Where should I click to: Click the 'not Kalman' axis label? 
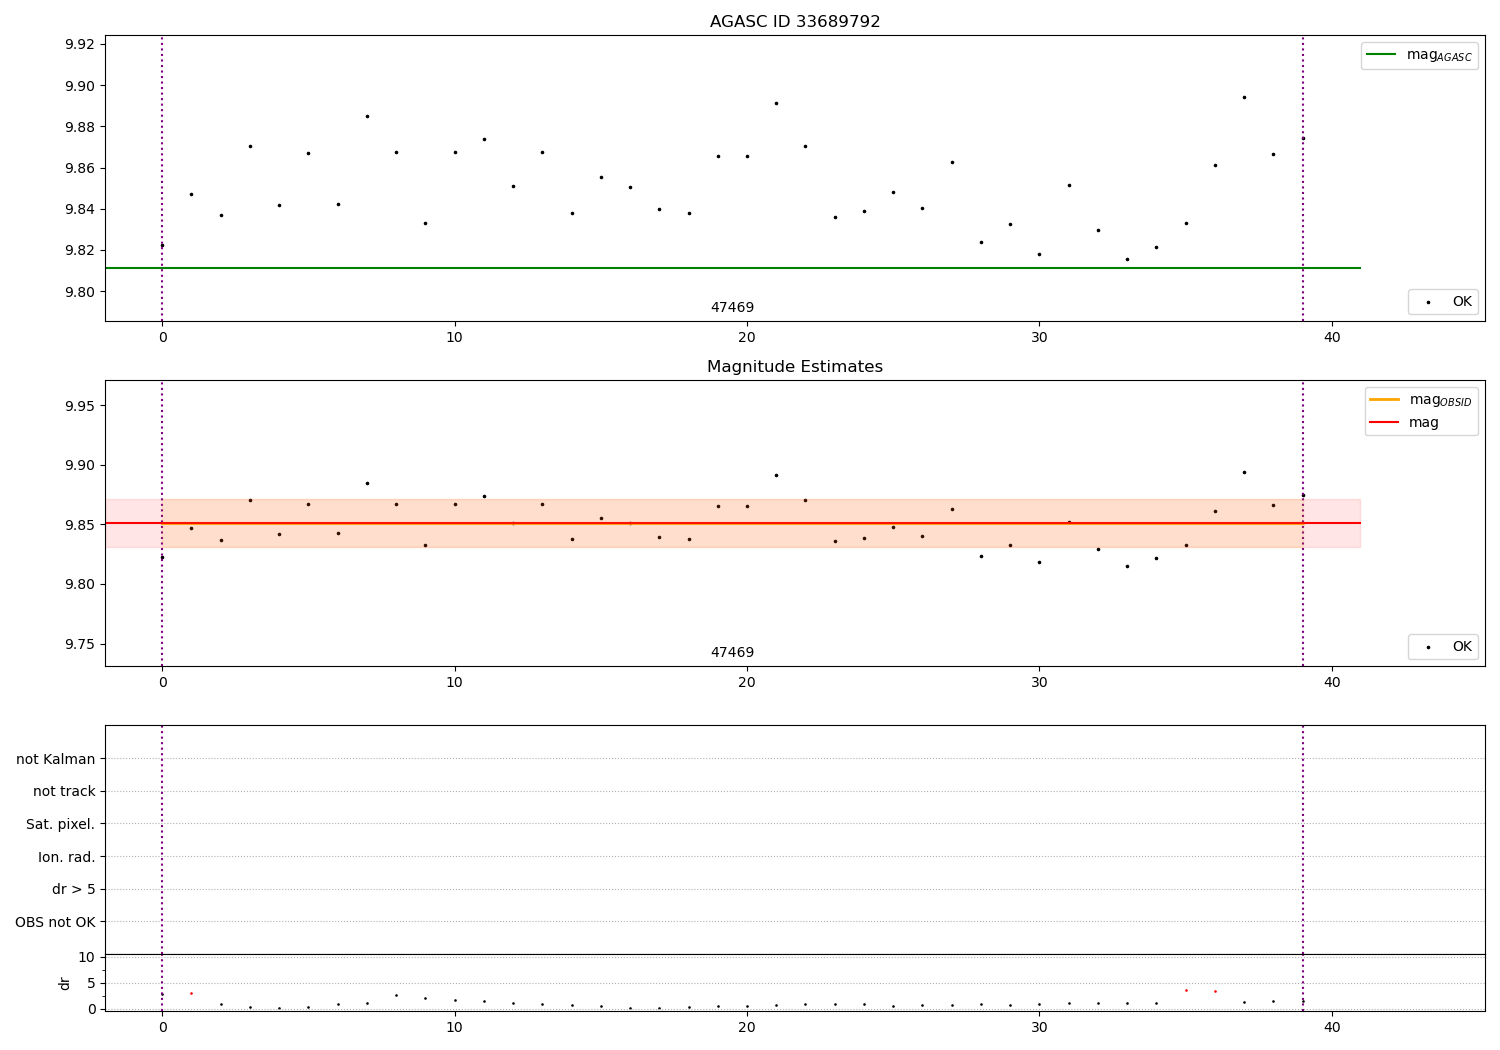click(x=56, y=759)
